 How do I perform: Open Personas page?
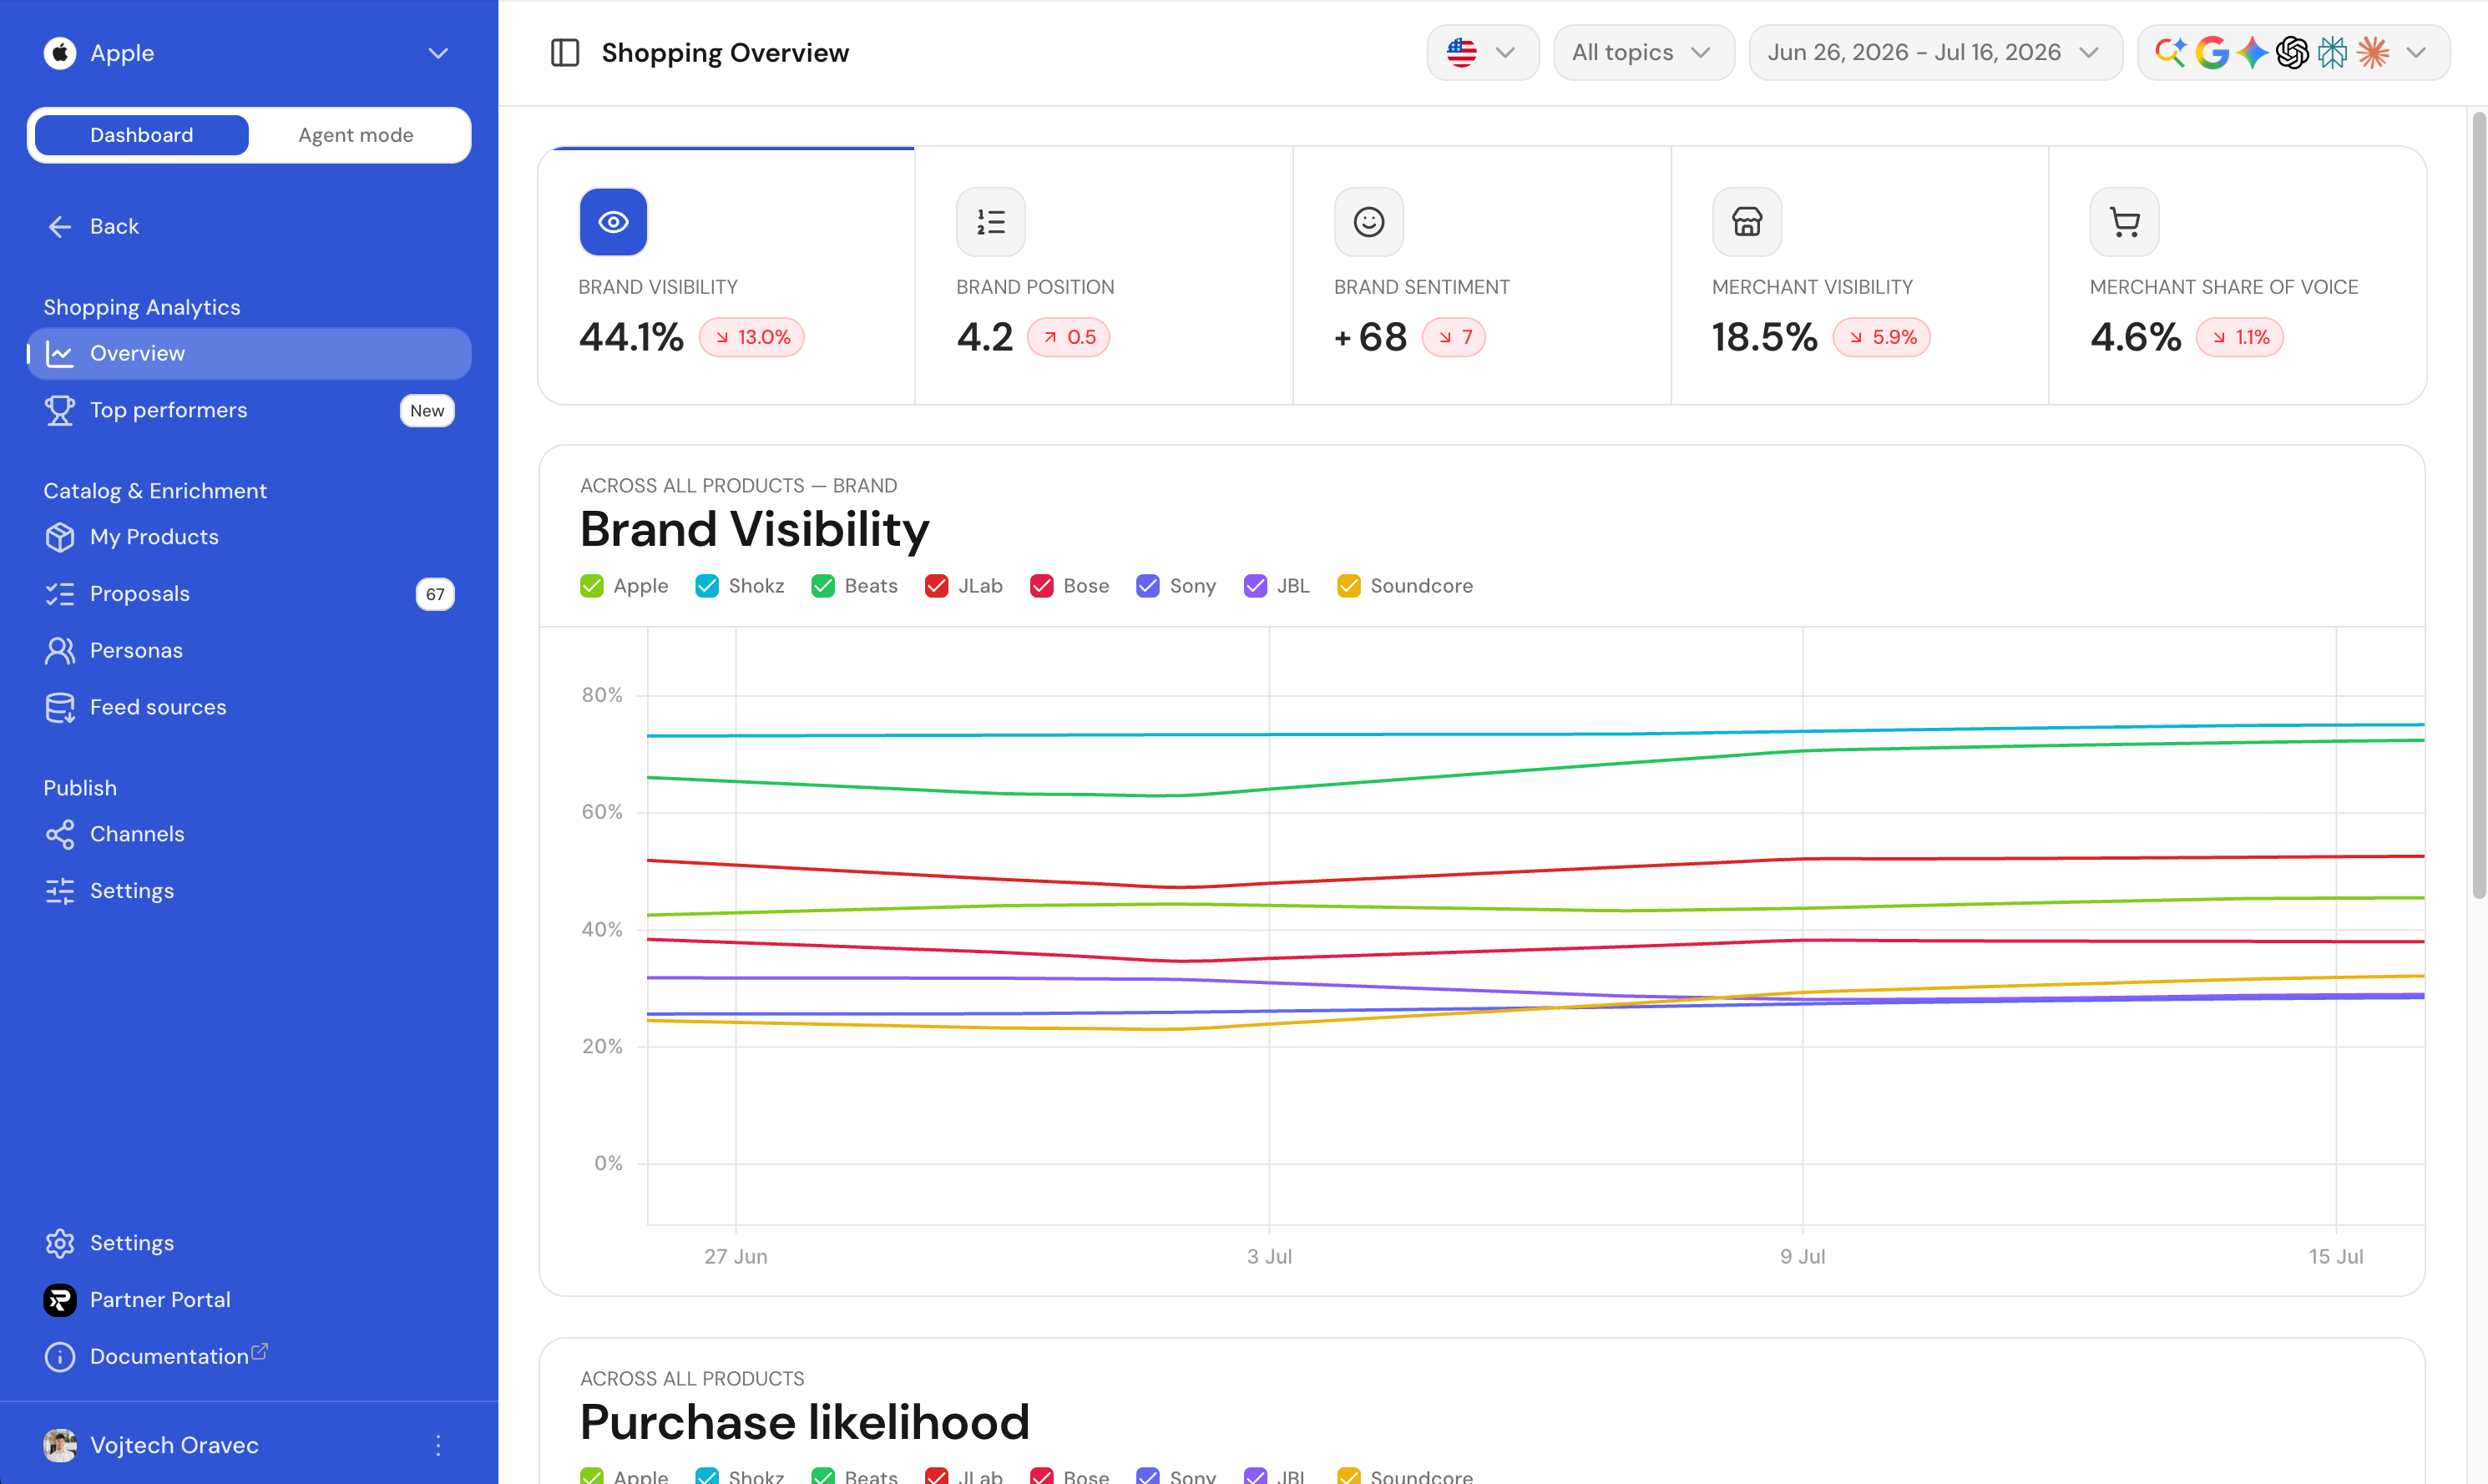tap(249, 650)
